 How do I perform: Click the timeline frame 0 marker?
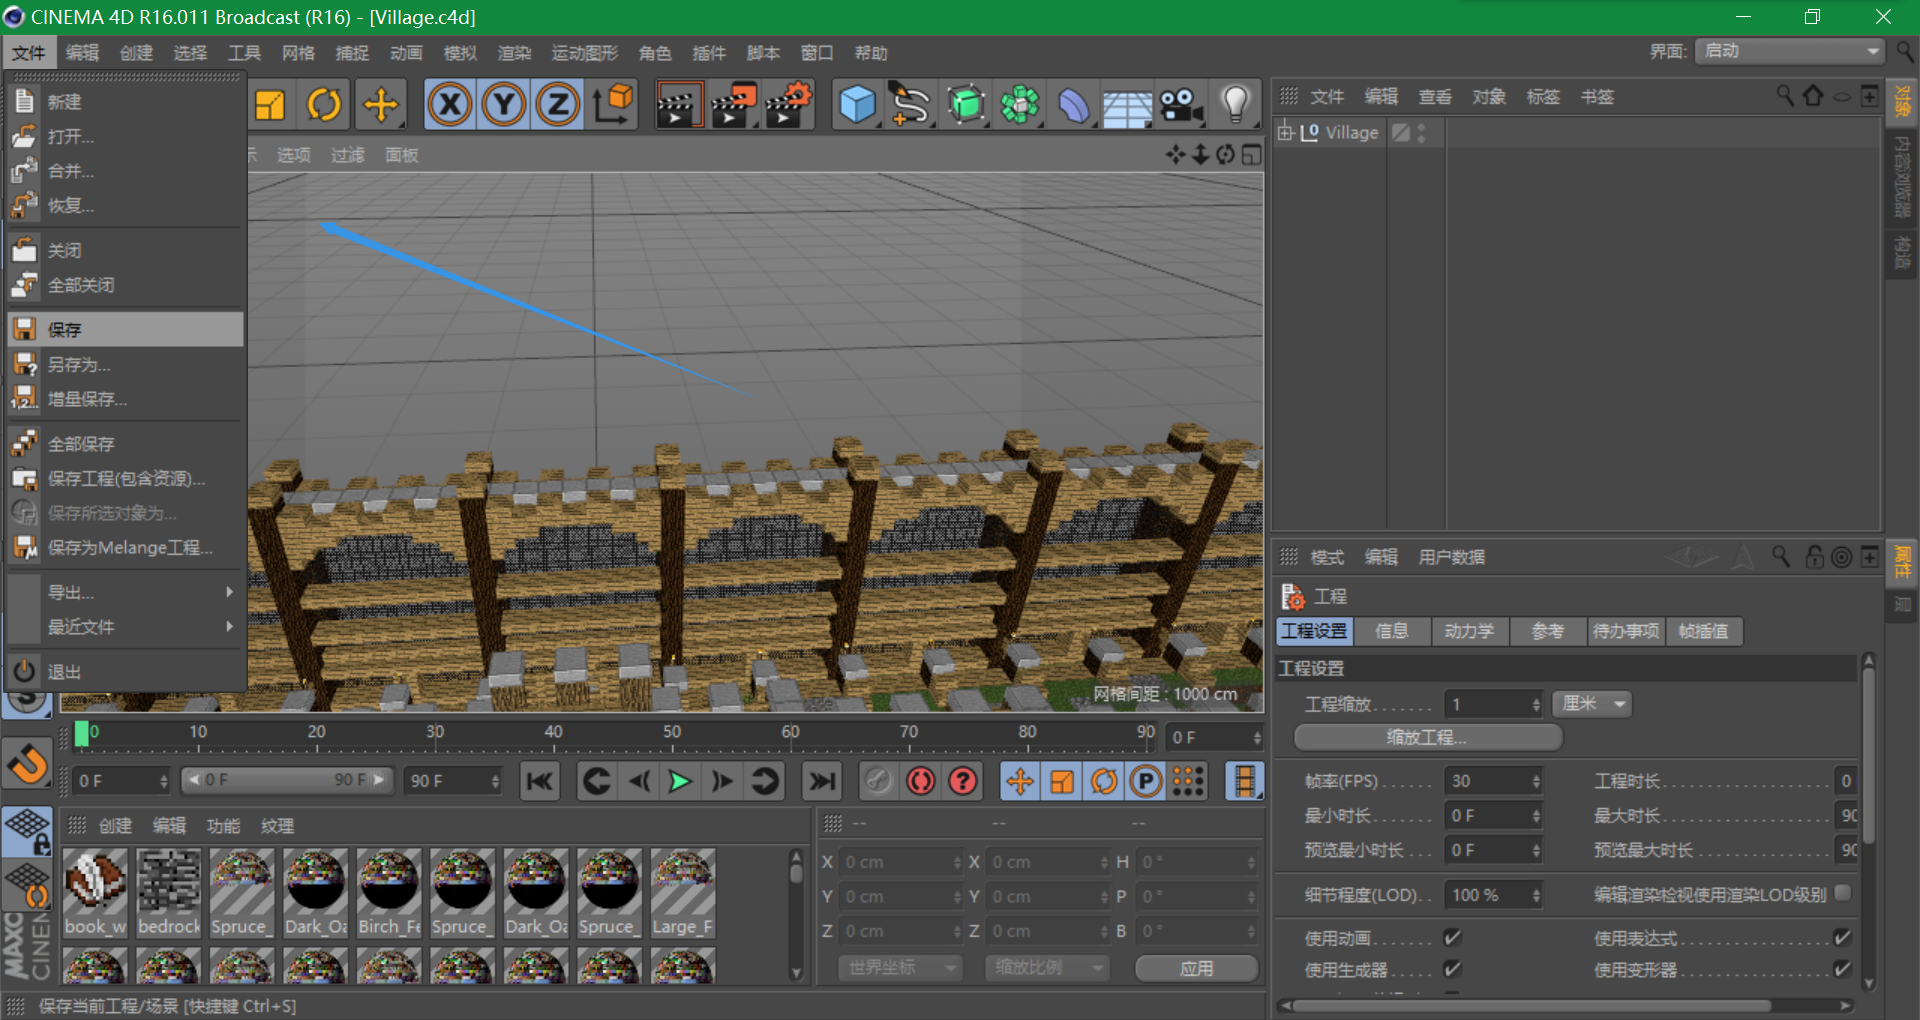(82, 733)
